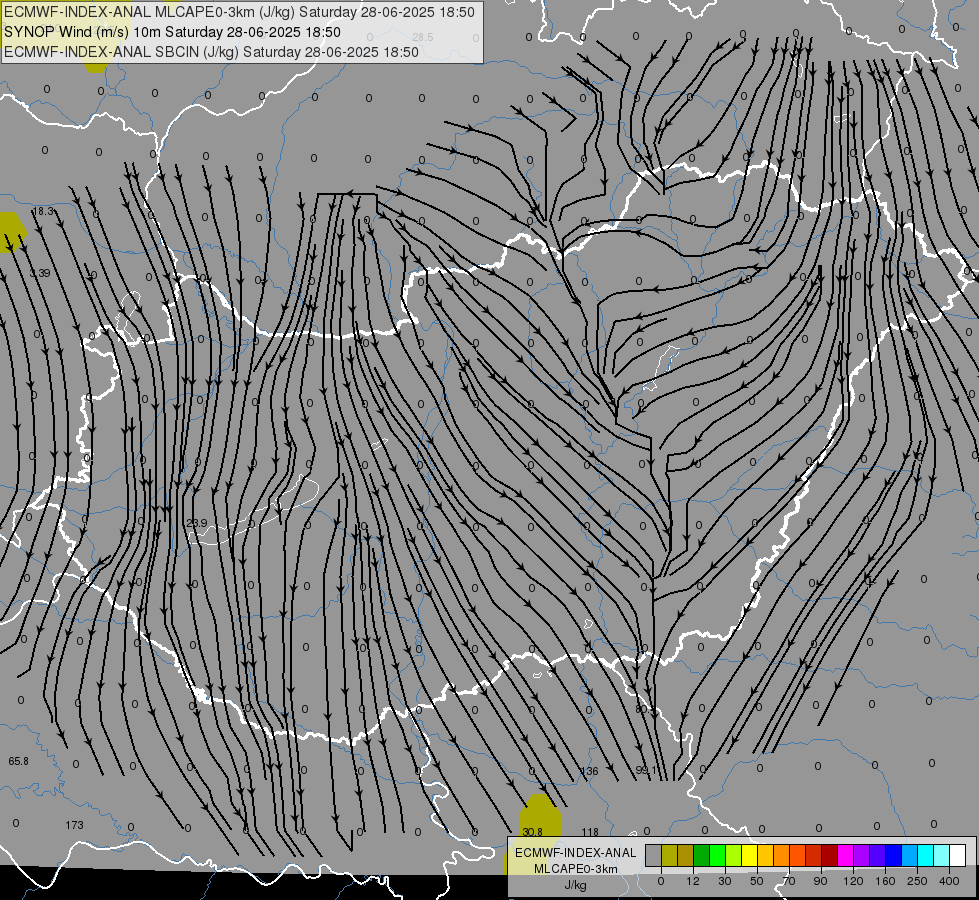Click the 12 tick label in legend
This screenshot has width=979, height=900.
693,881
